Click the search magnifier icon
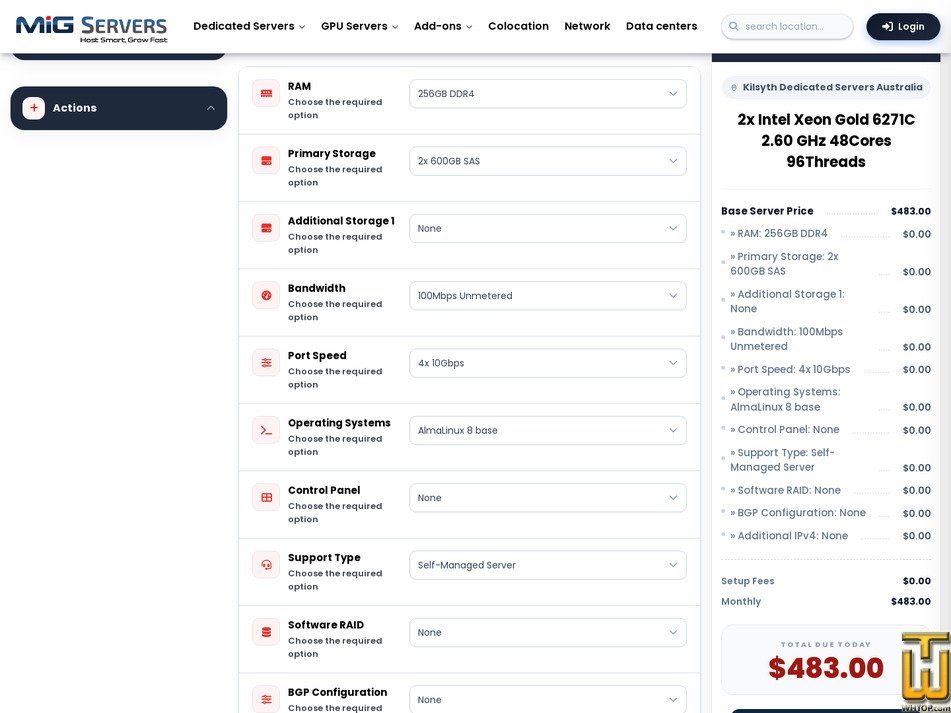The height and width of the screenshot is (713, 951). point(734,27)
